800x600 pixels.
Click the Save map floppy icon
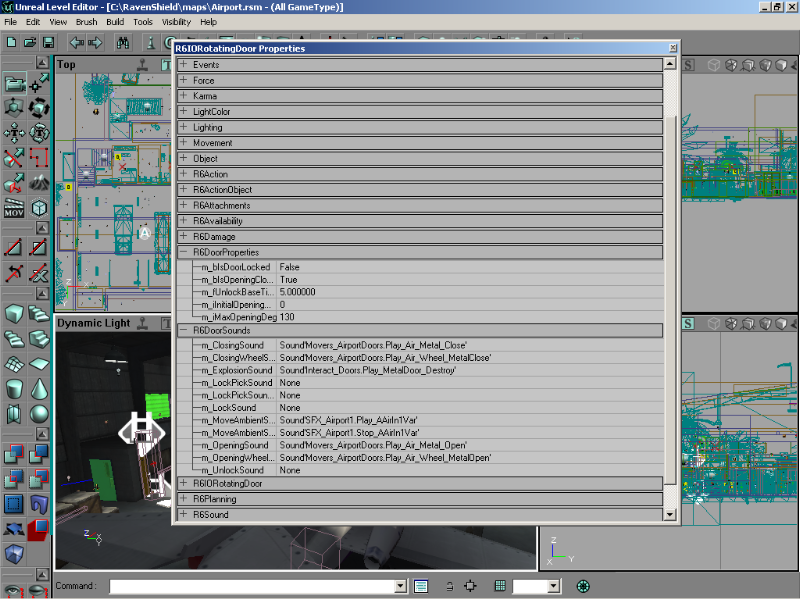coord(48,43)
